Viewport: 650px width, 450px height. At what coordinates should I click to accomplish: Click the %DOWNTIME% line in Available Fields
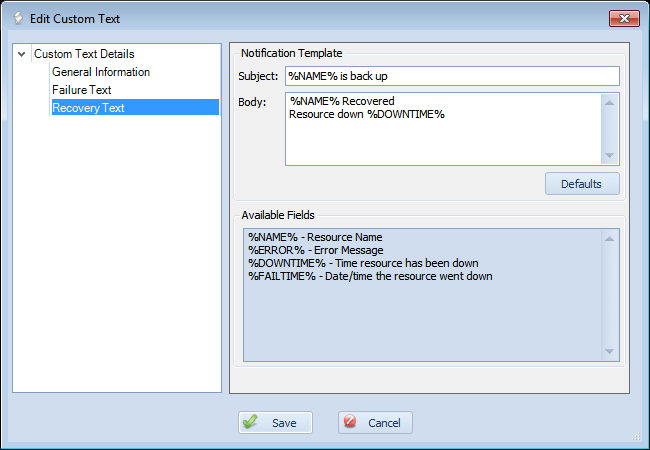click(363, 263)
